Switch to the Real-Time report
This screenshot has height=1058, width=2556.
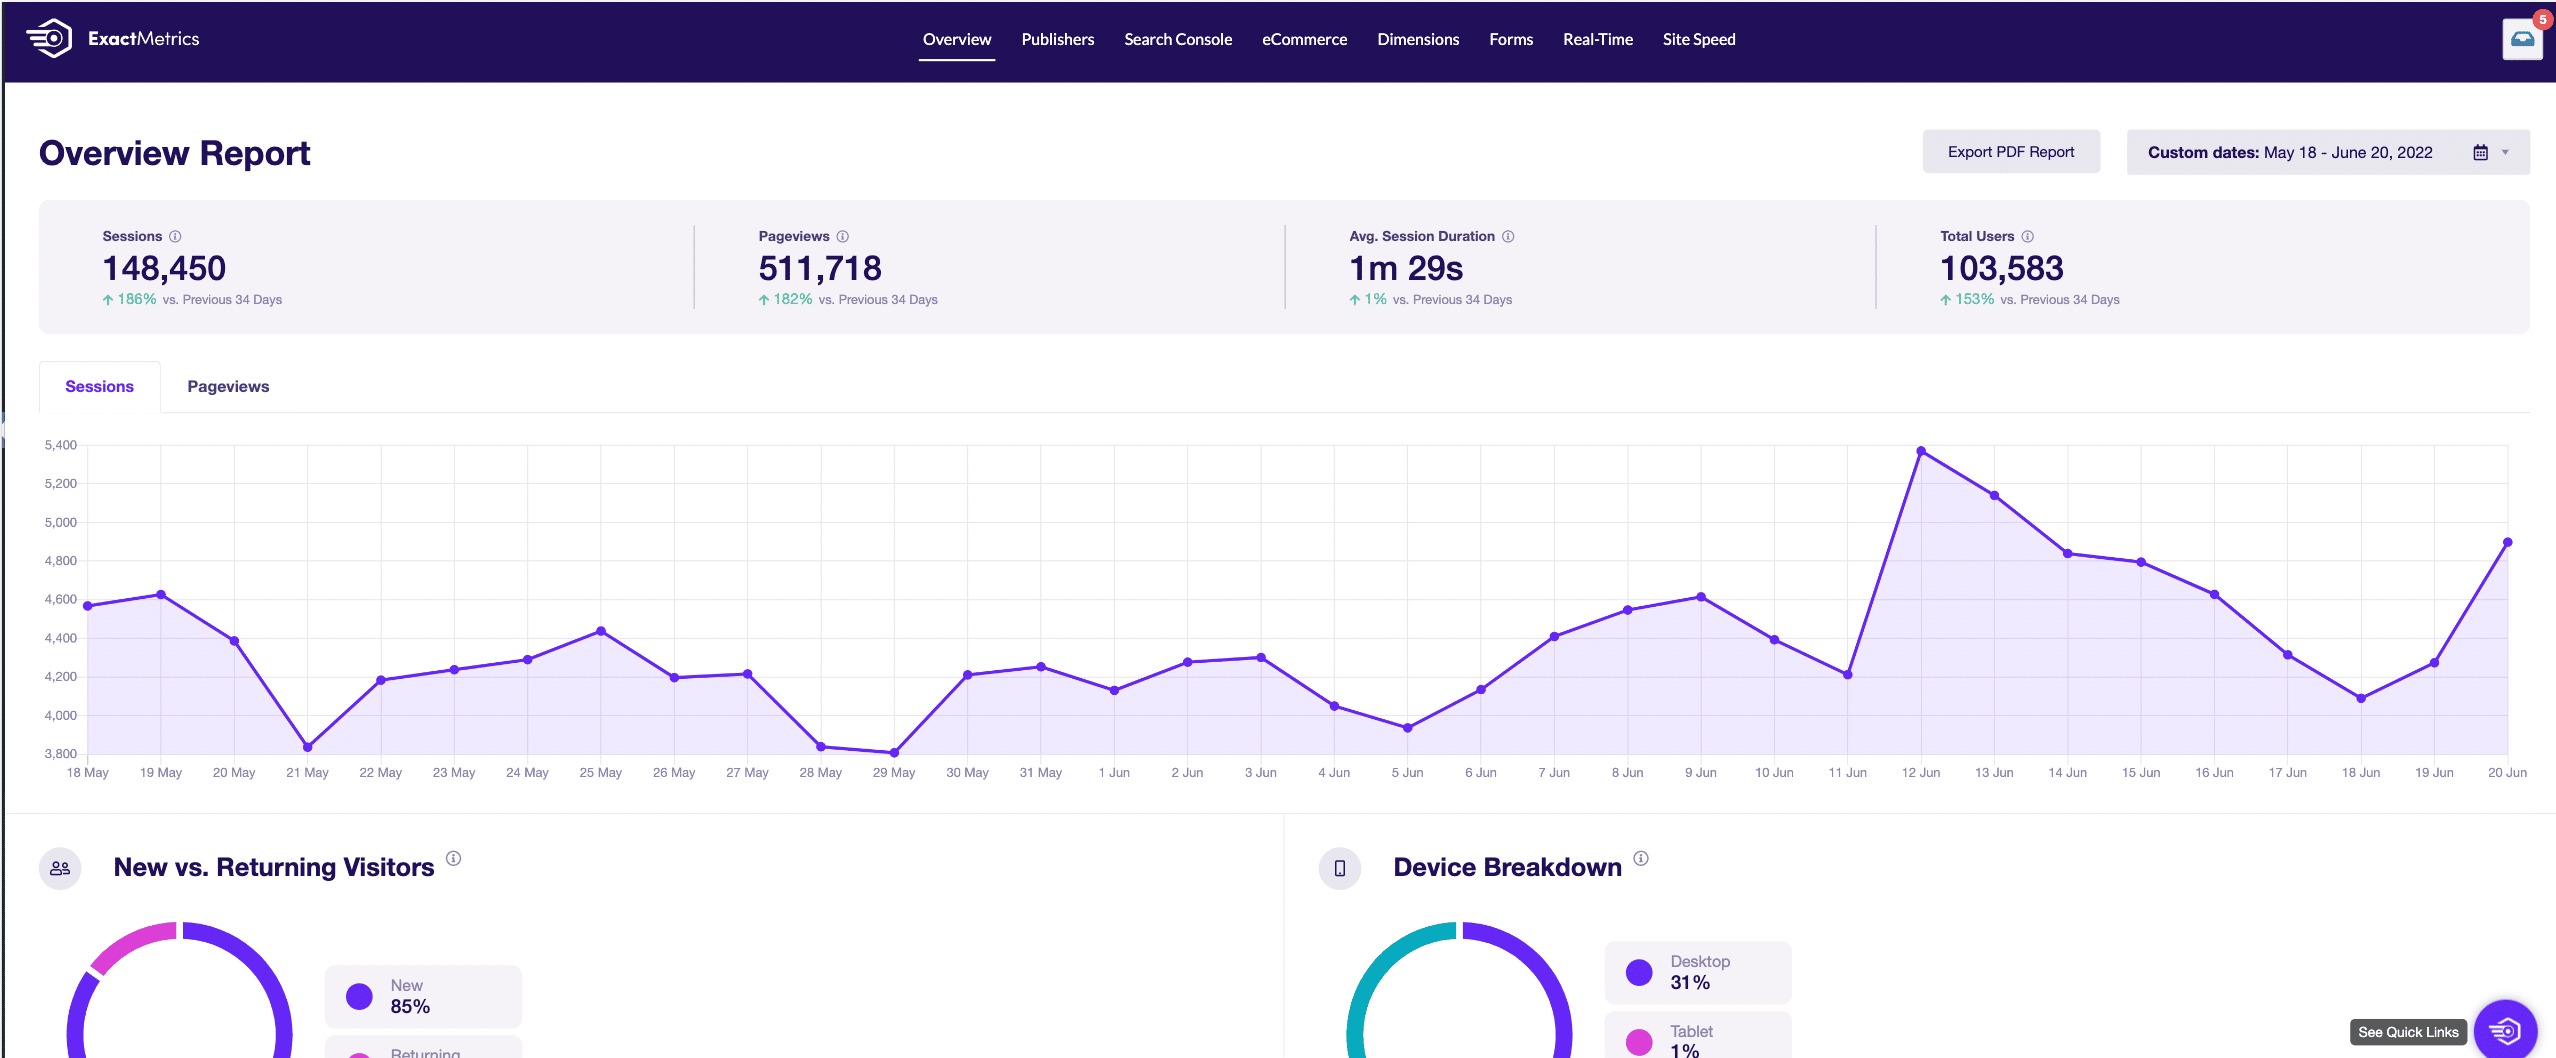pyautogui.click(x=1598, y=39)
